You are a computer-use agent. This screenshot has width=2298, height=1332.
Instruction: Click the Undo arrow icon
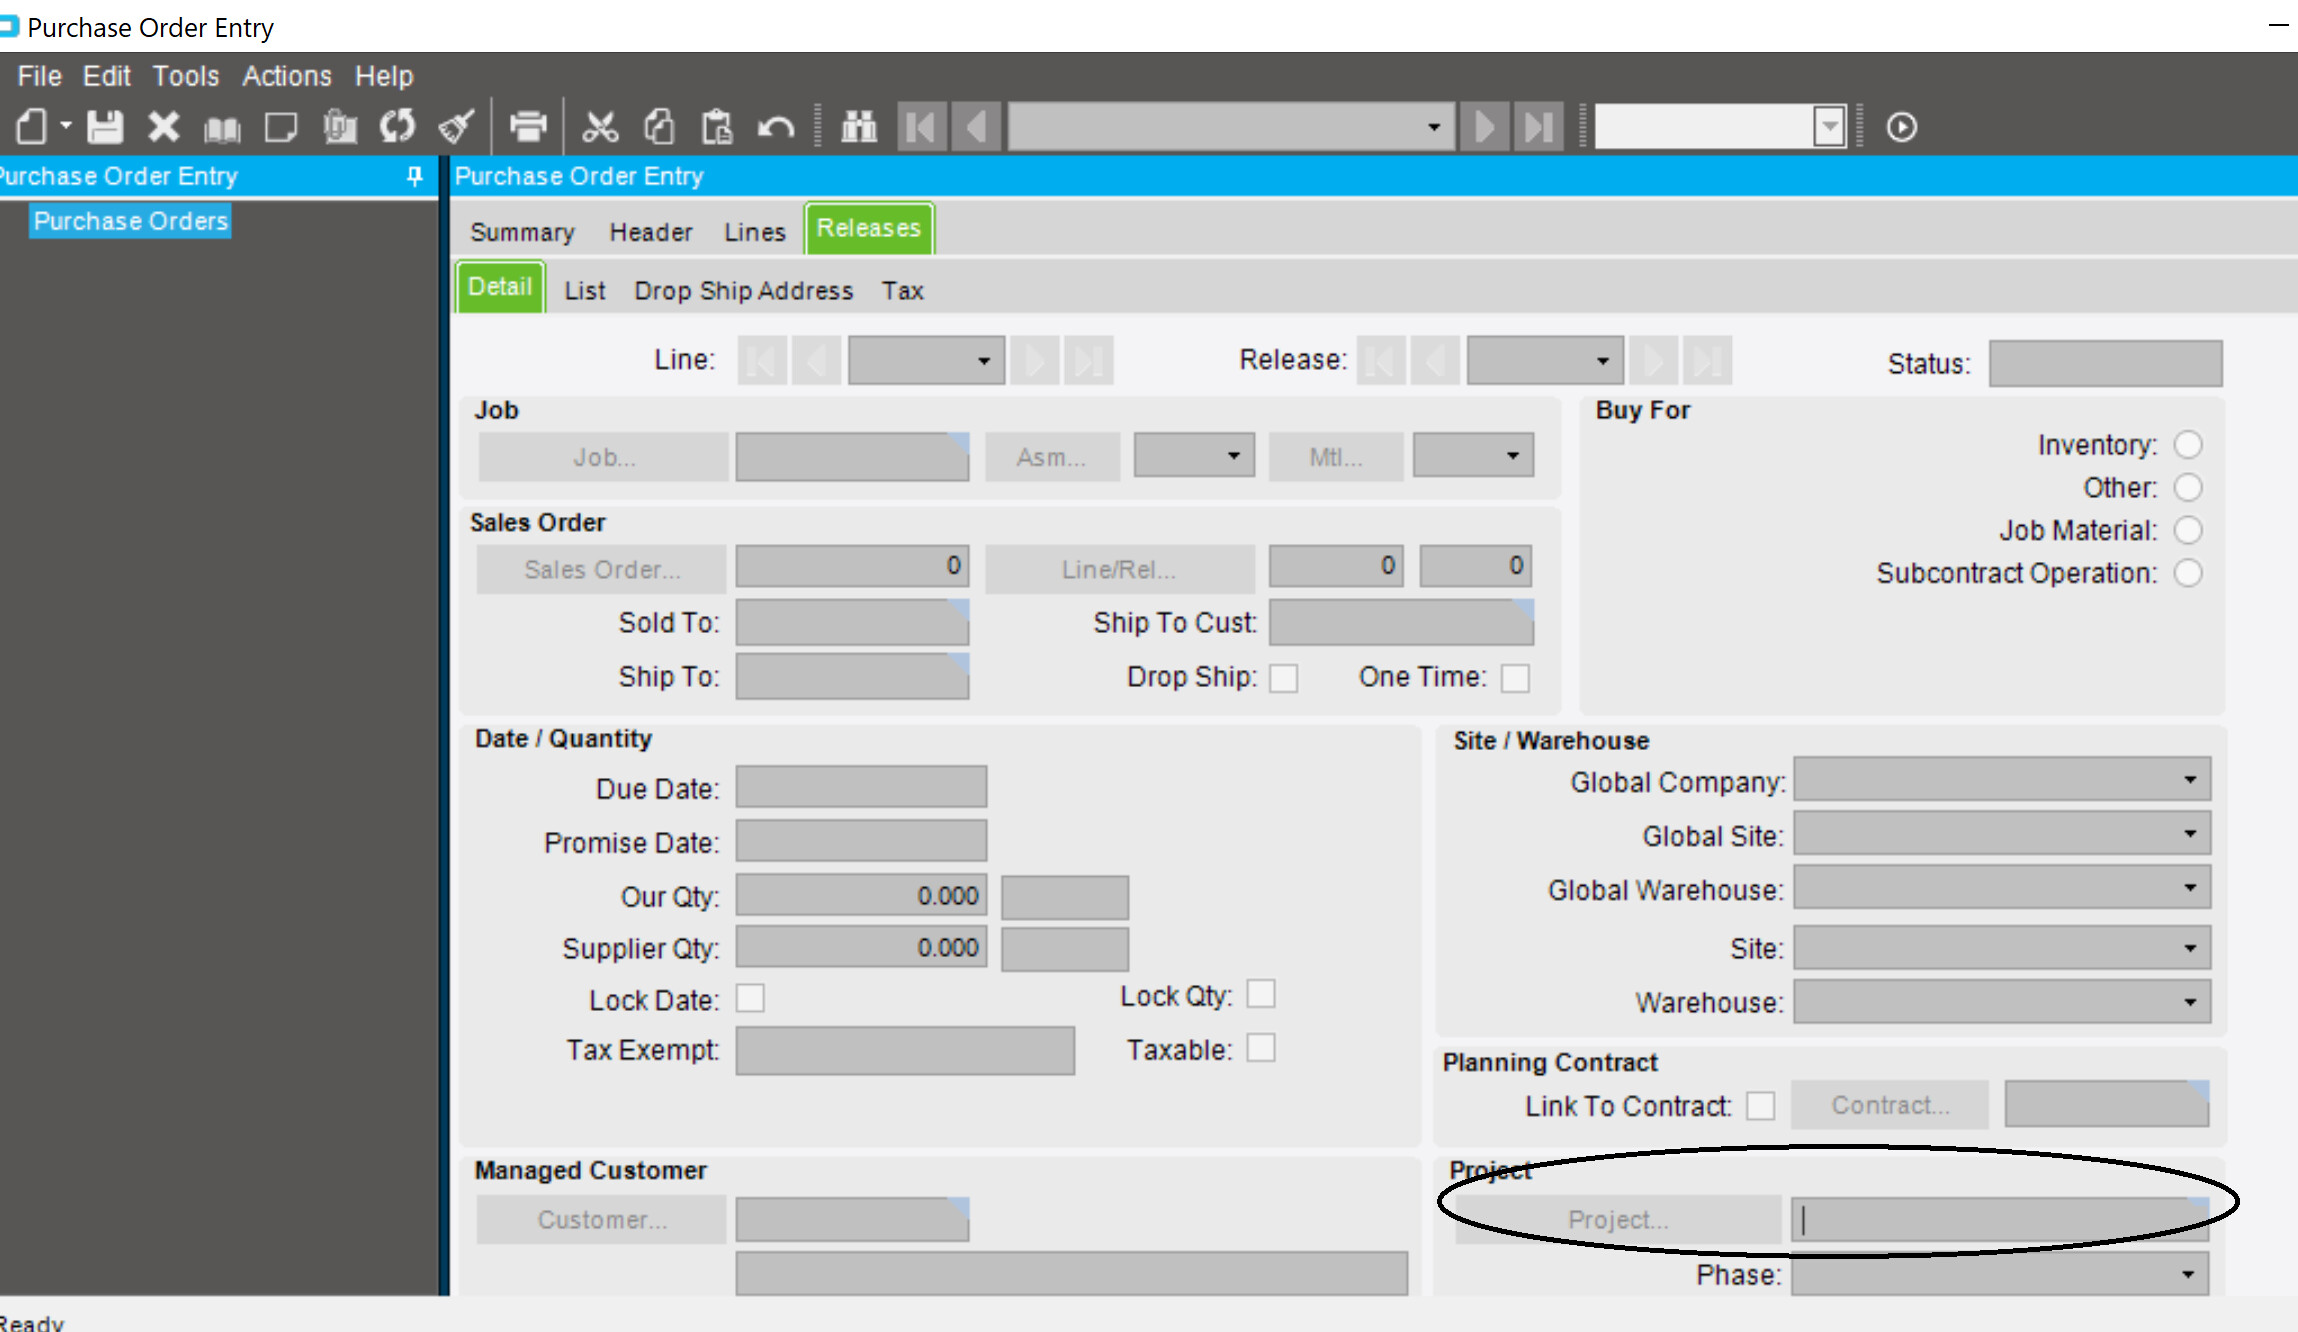pyautogui.click(x=775, y=127)
